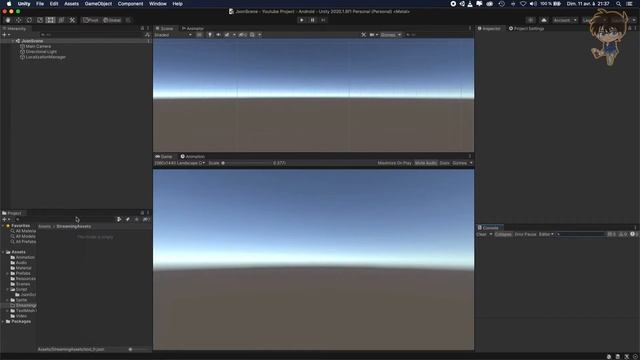Select the Rotate tool in toolbar
The width and height of the screenshot is (640, 360).
coord(29,20)
